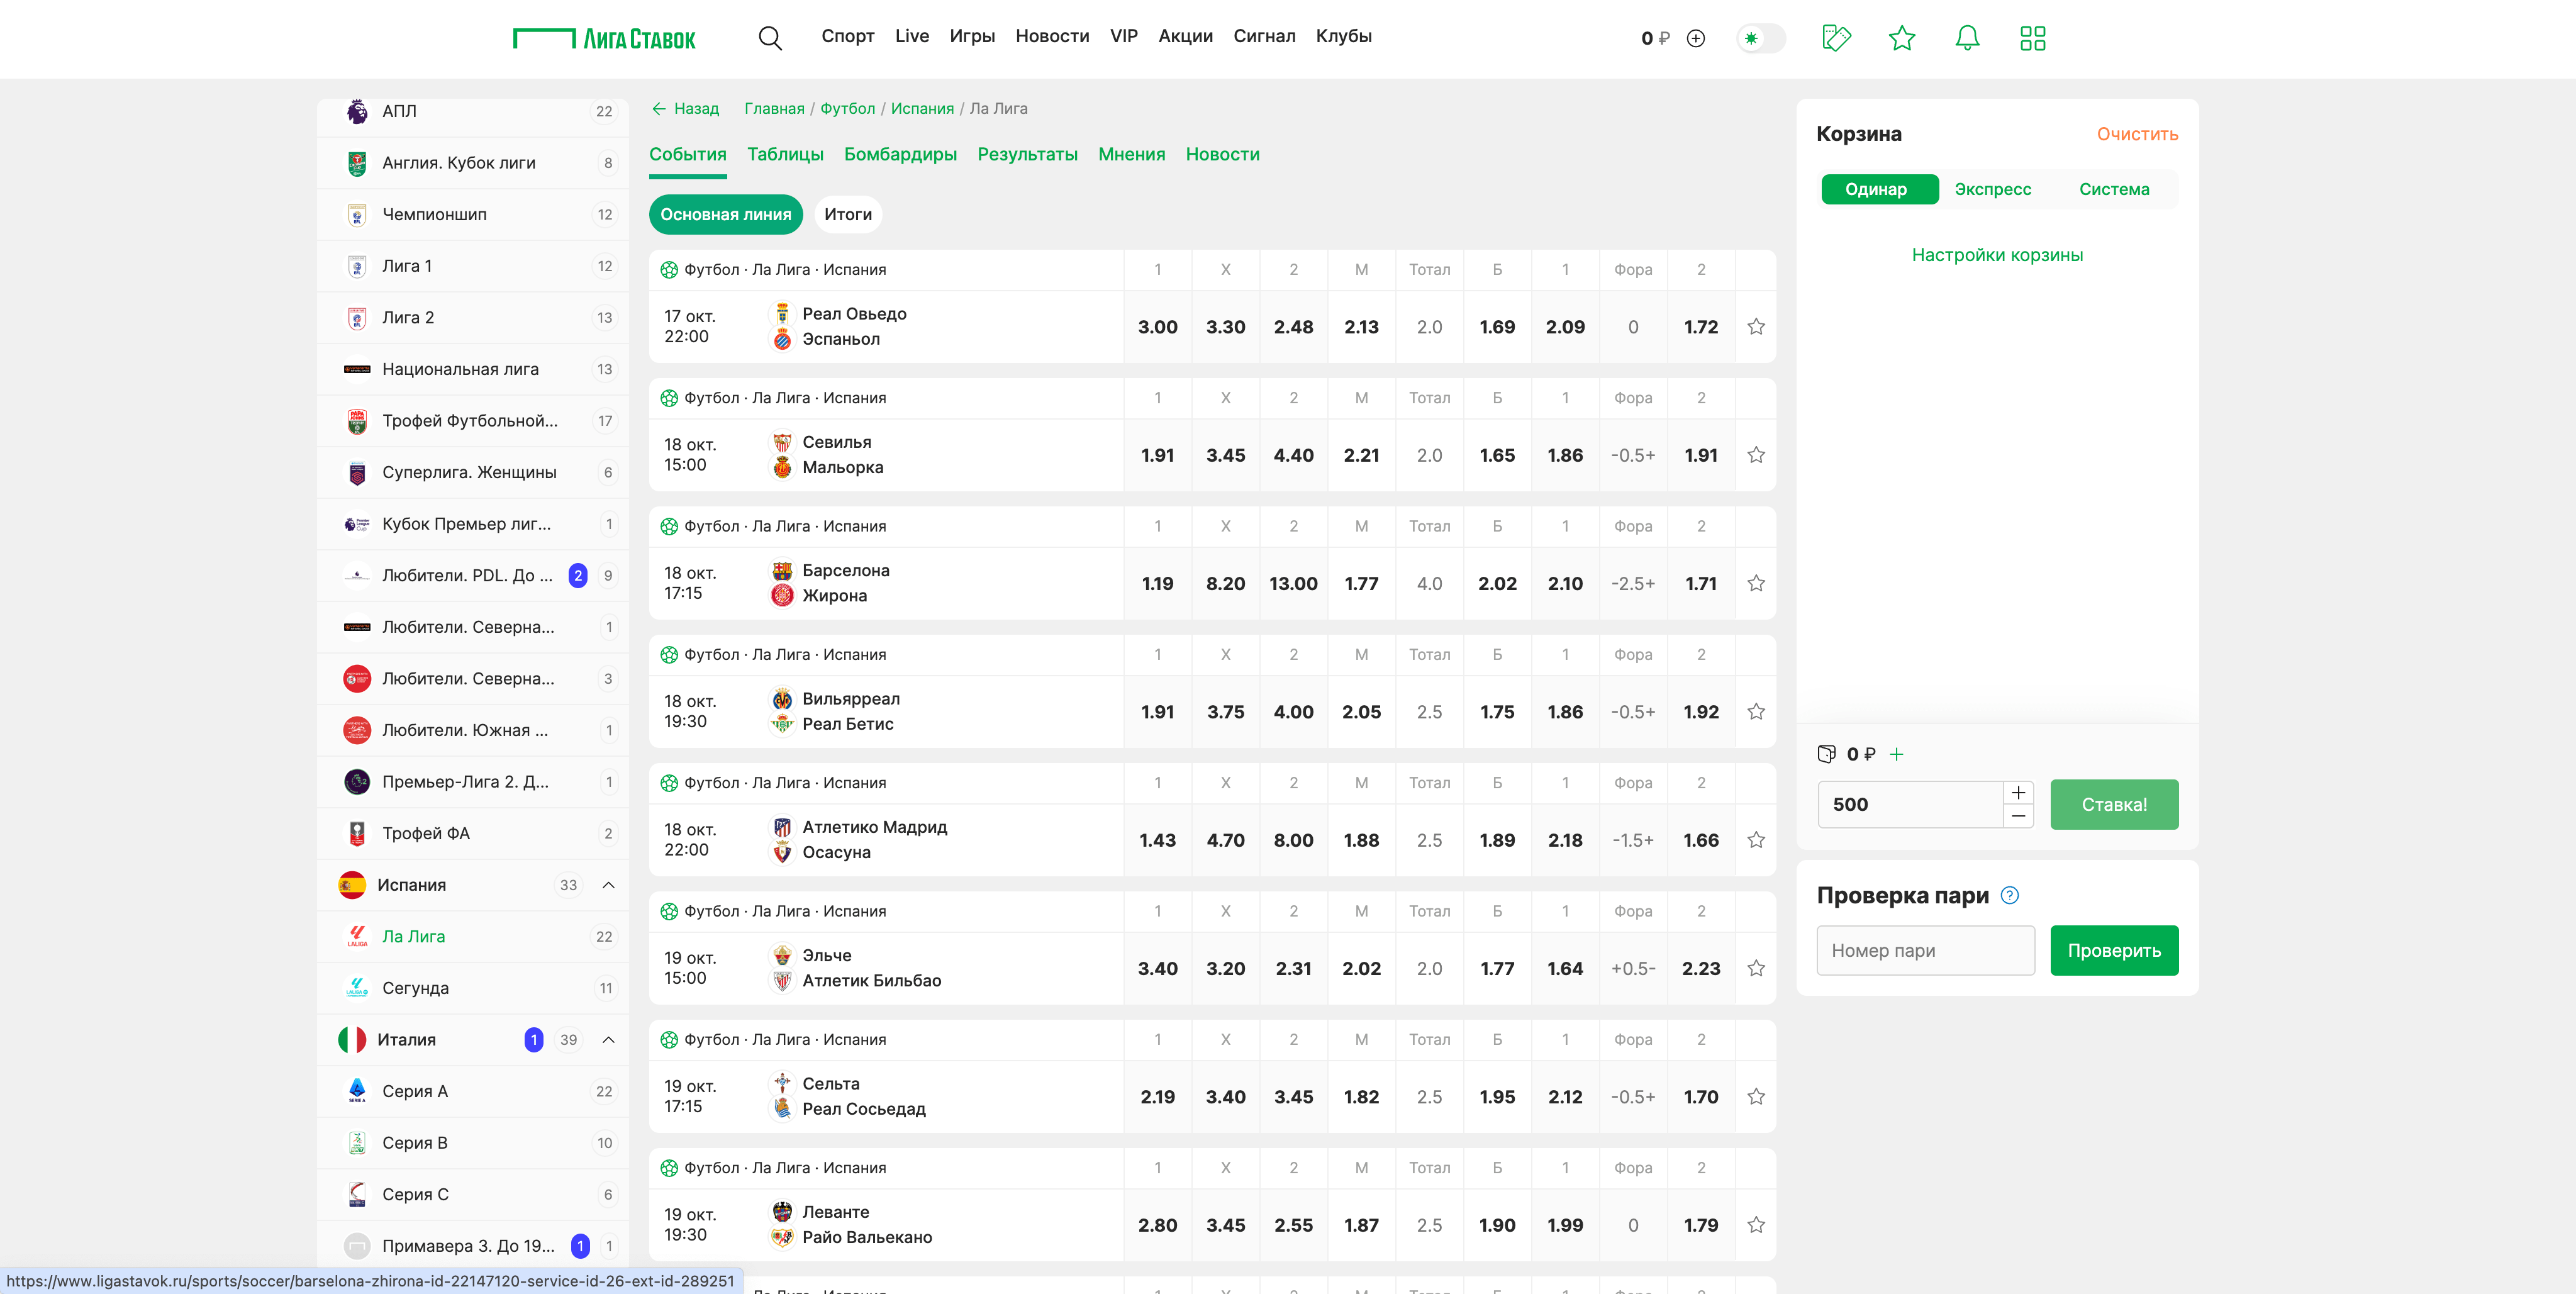Favorite the Барселона – Жирона match star
This screenshot has height=1294, width=2576.
(1755, 583)
